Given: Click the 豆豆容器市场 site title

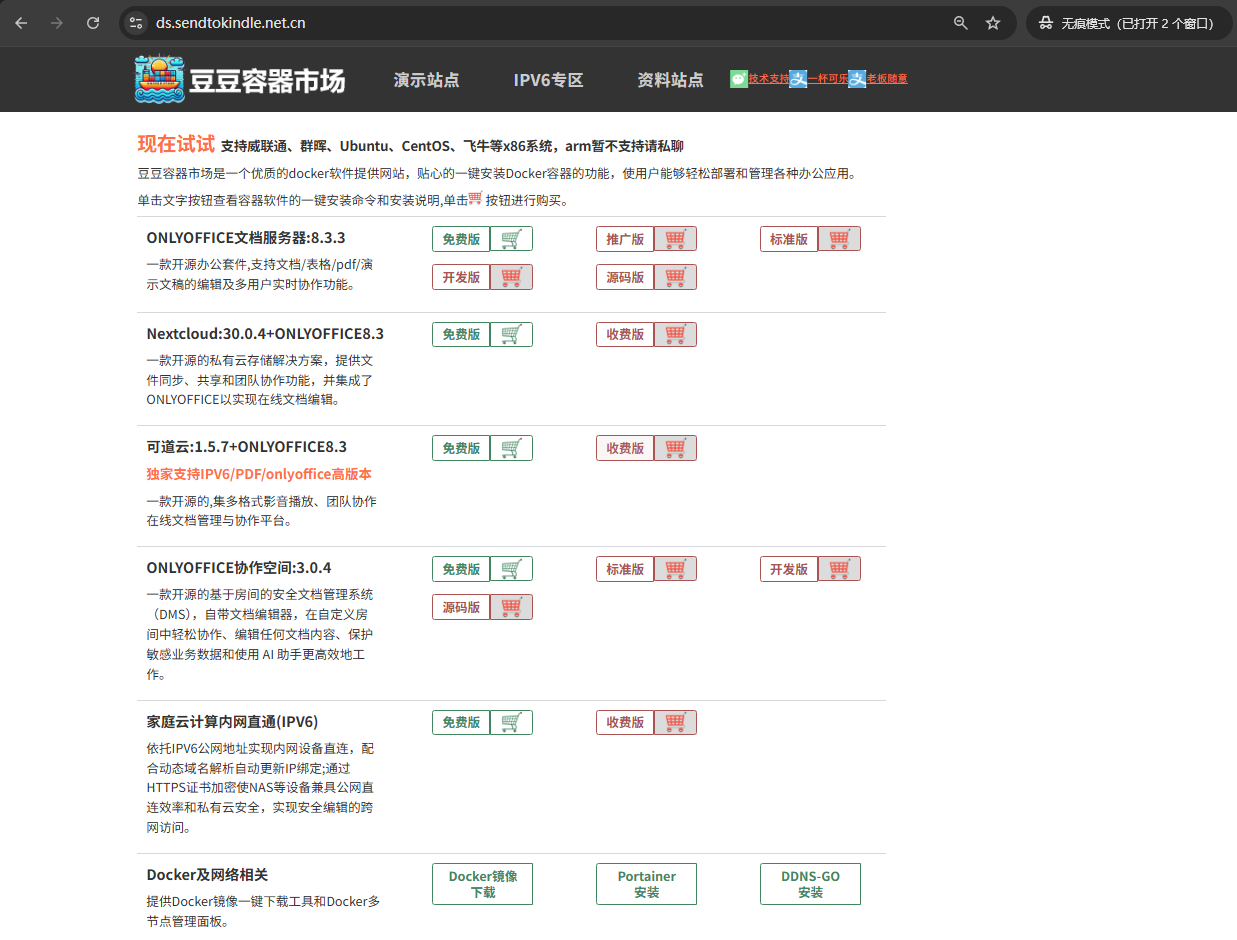Looking at the screenshot, I should (x=267, y=80).
